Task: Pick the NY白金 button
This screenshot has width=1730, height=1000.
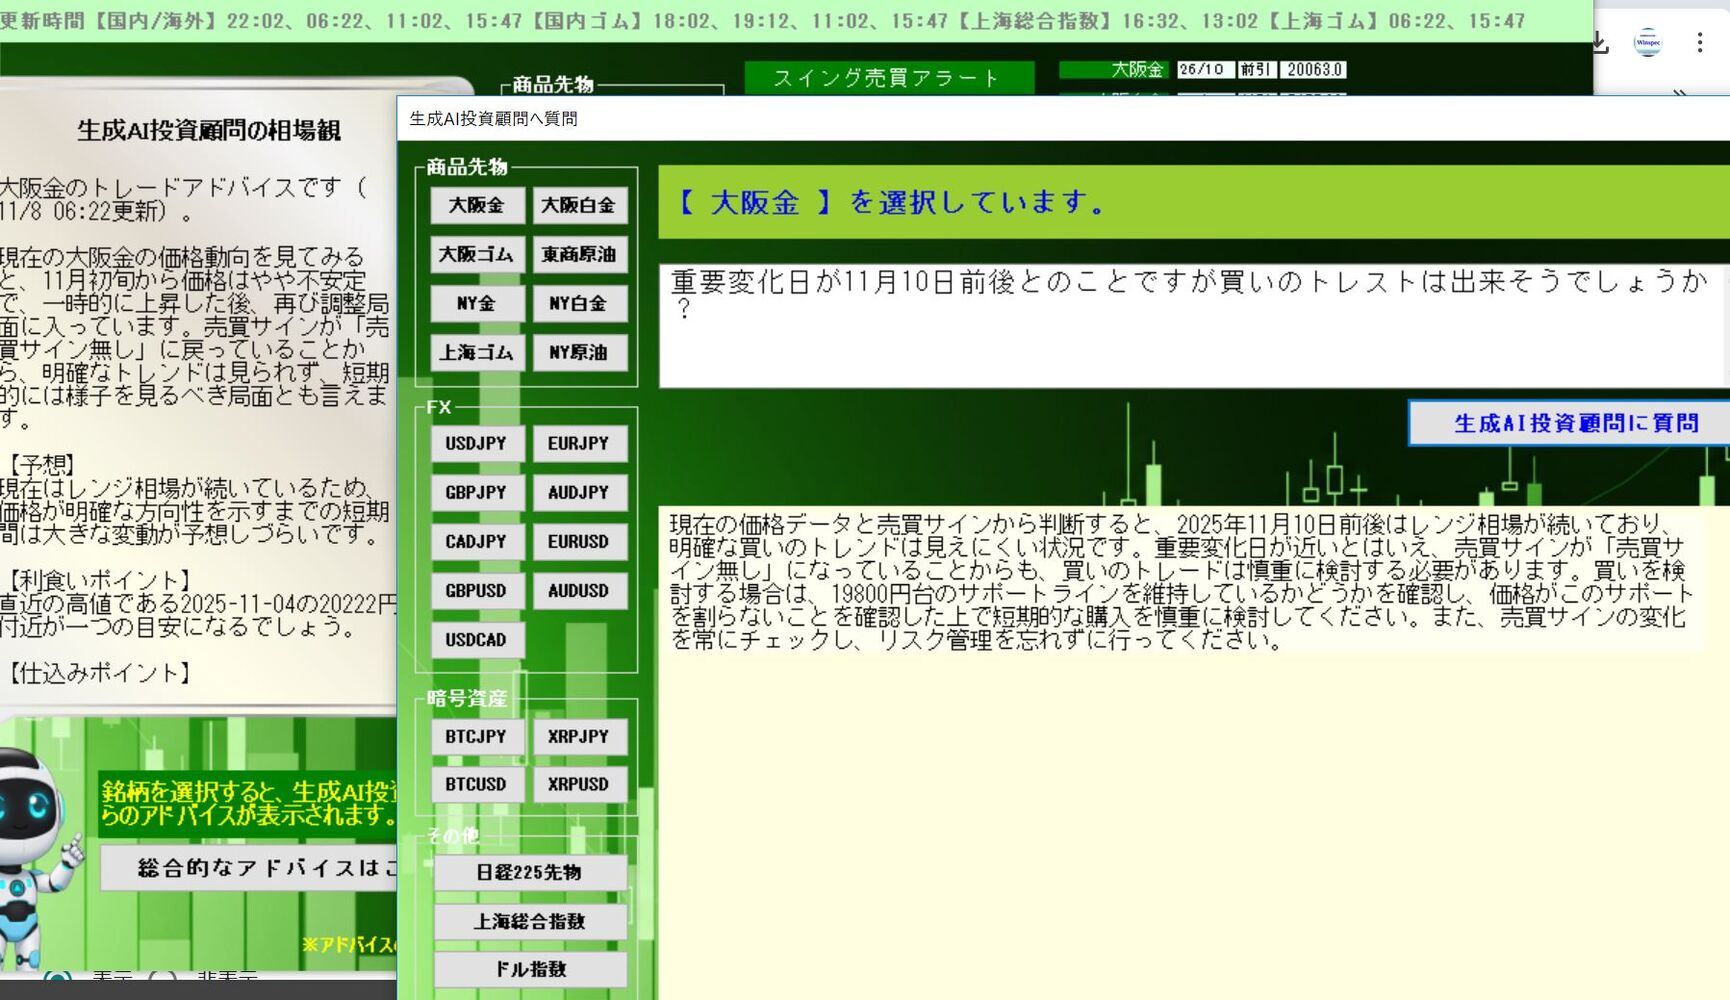Action: pyautogui.click(x=579, y=303)
